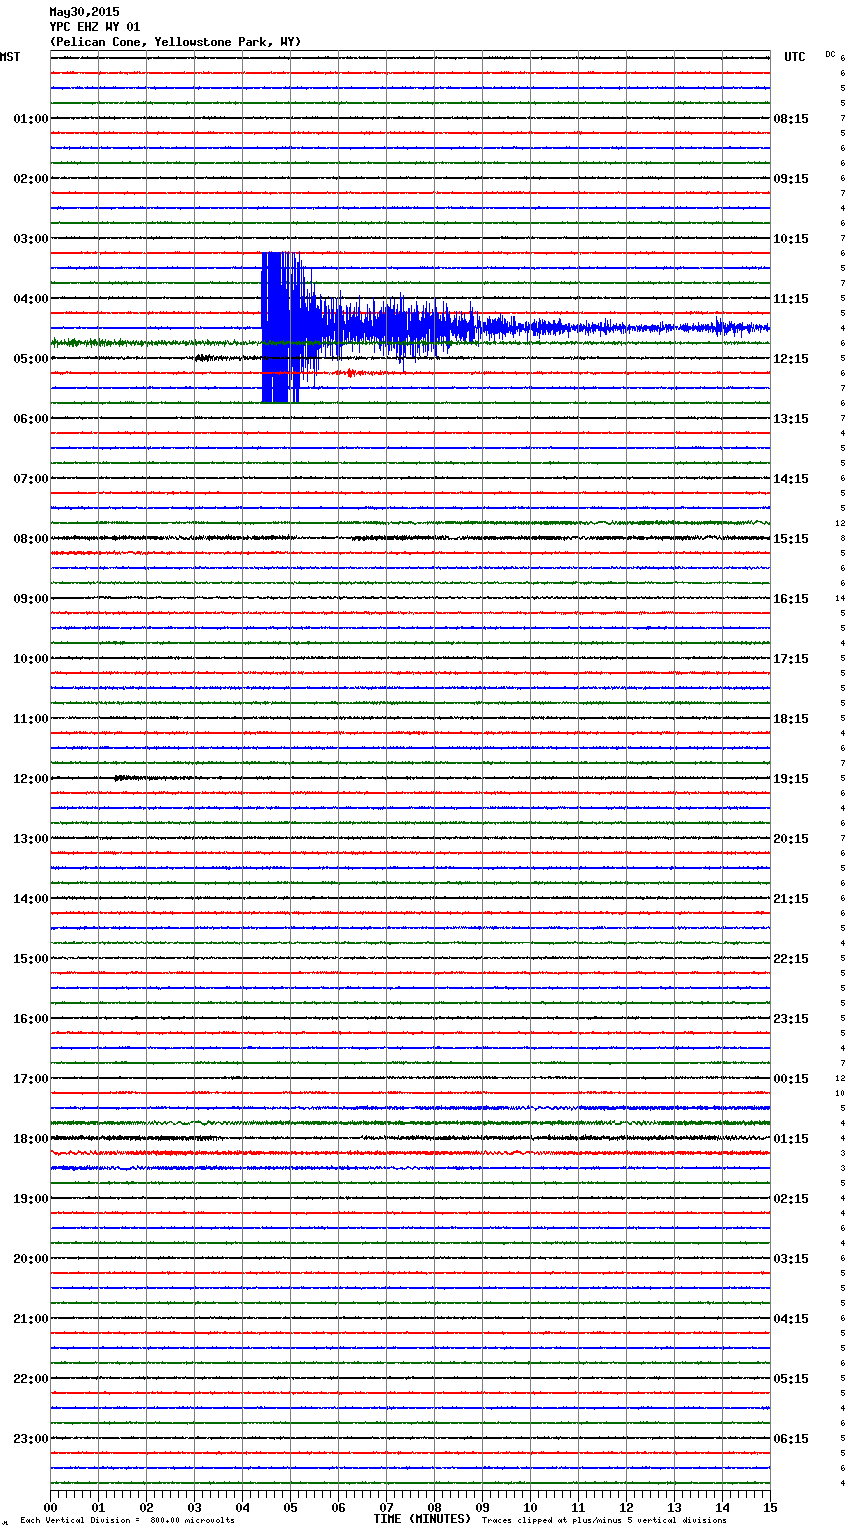Click the 02:15 UTC time label
This screenshot has width=850, height=1534.
(x=791, y=1199)
